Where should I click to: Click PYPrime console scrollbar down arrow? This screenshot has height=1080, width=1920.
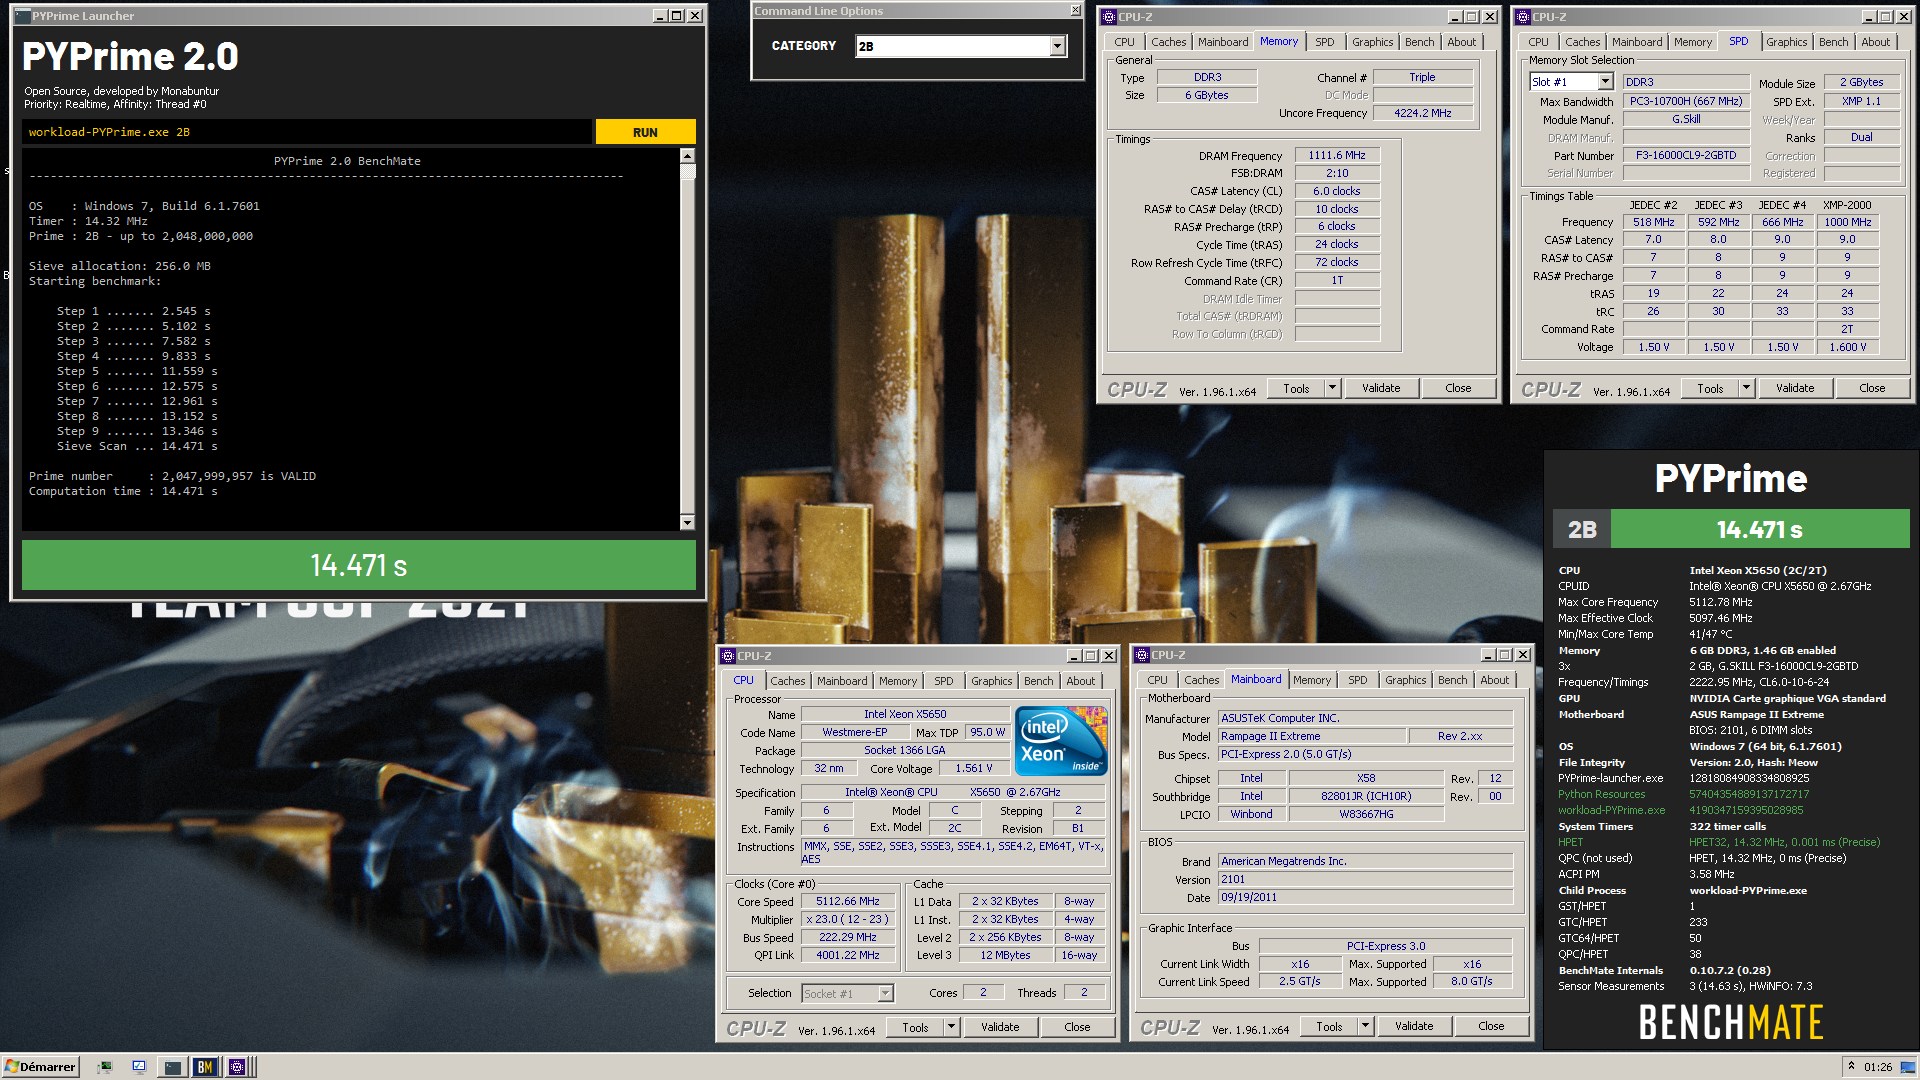coord(687,522)
